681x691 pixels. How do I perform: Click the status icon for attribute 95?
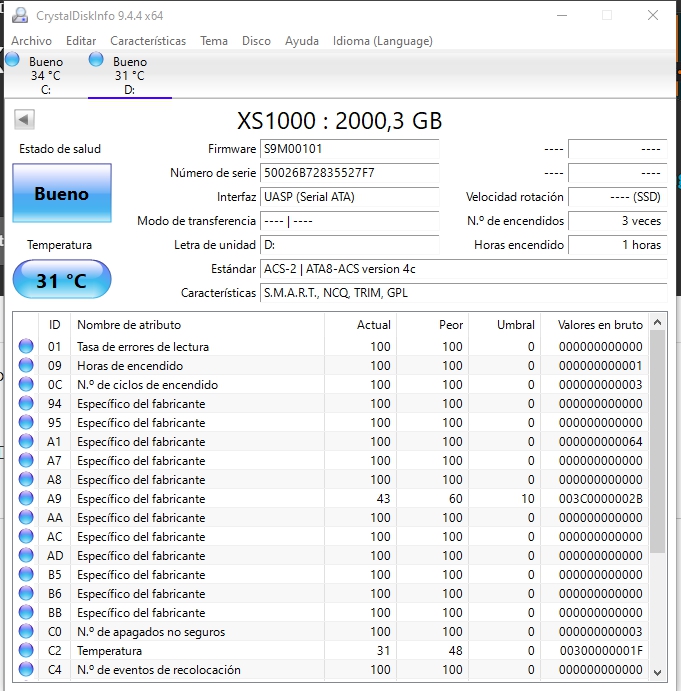click(26, 422)
